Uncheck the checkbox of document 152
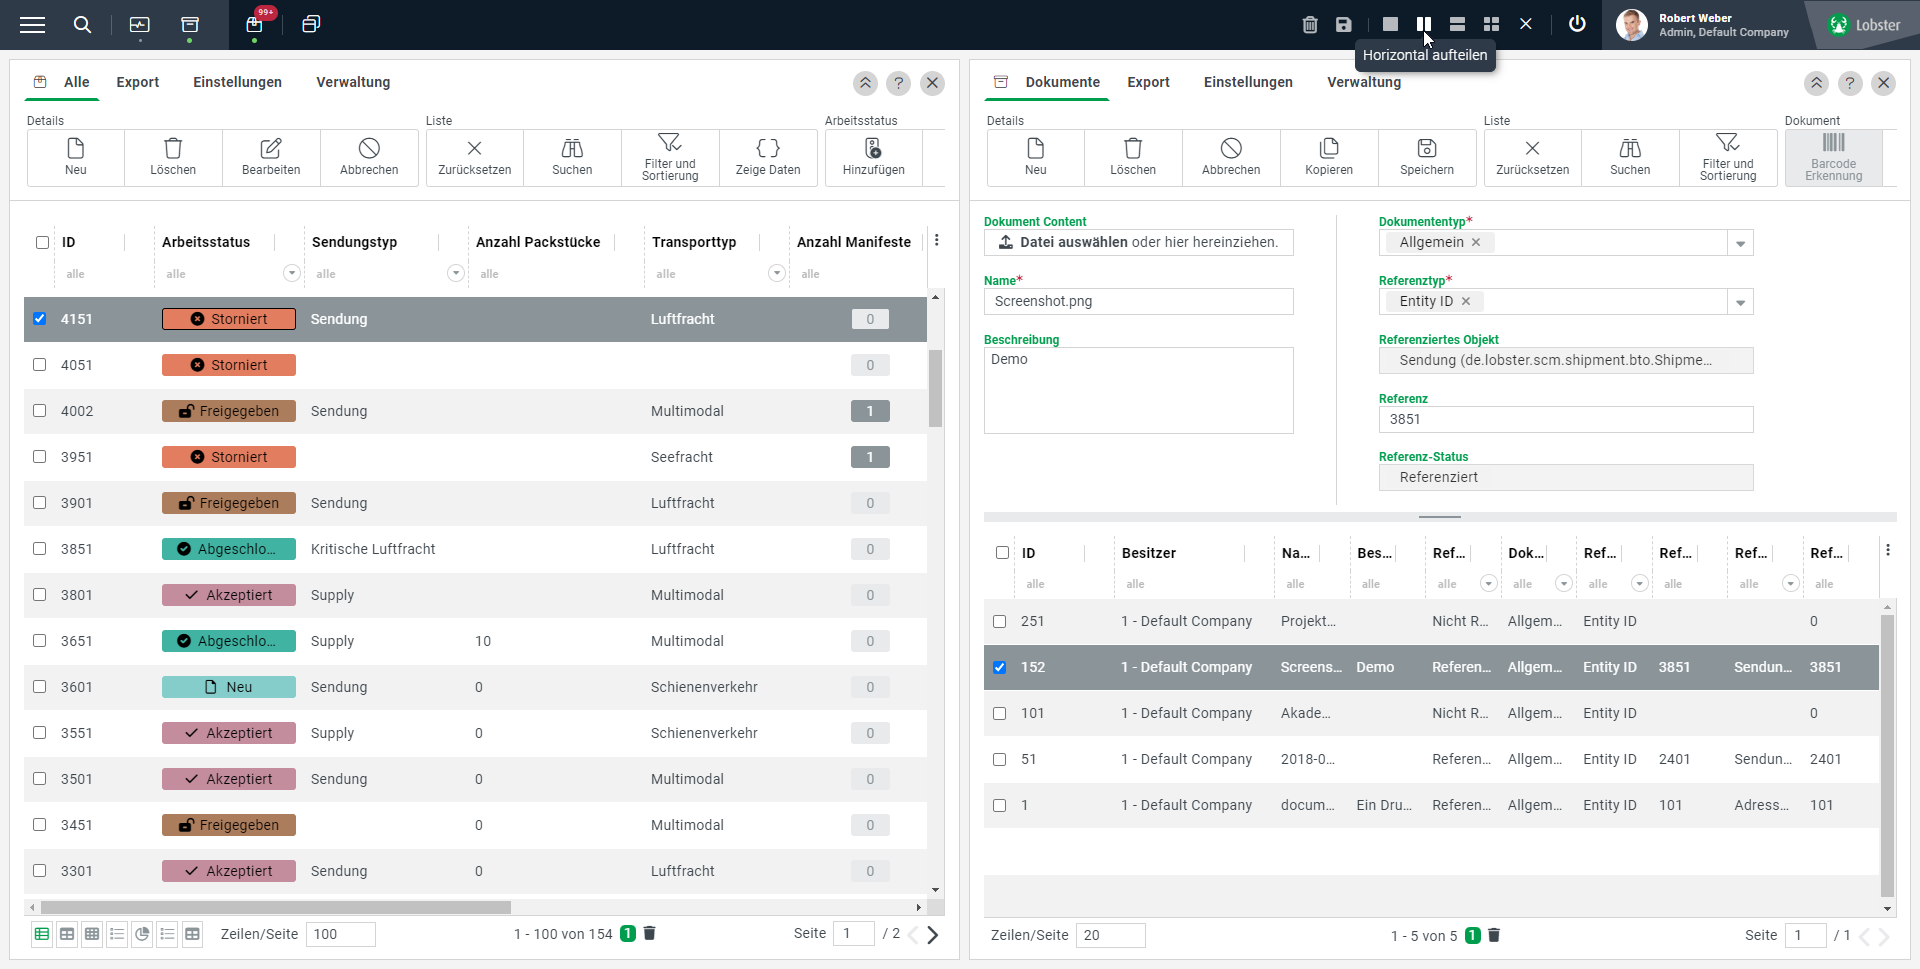This screenshot has height=969, width=1920. point(1000,667)
